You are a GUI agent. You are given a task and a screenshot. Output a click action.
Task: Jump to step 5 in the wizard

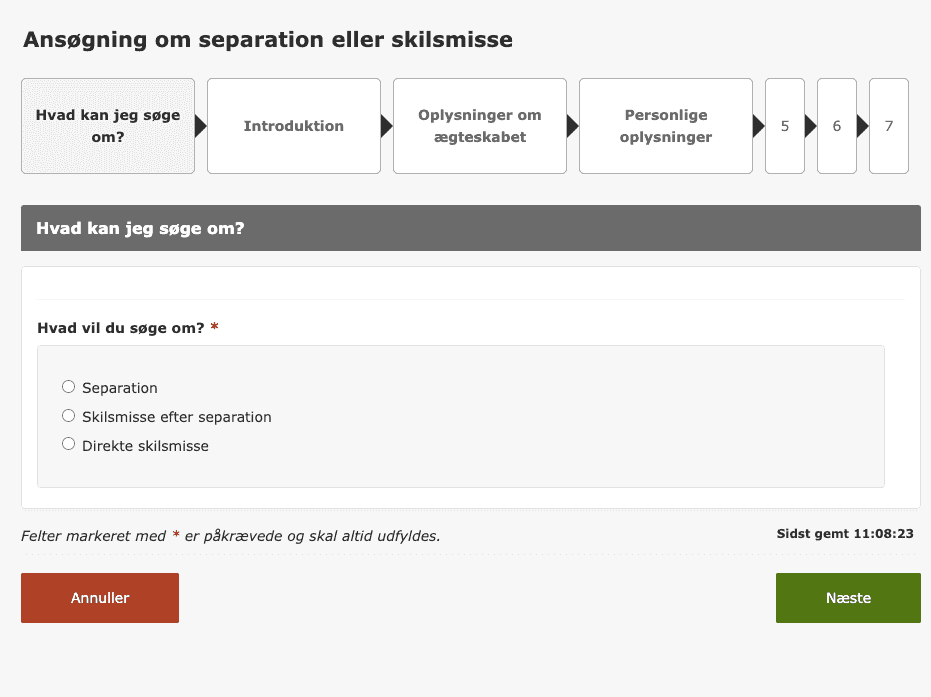(x=785, y=126)
